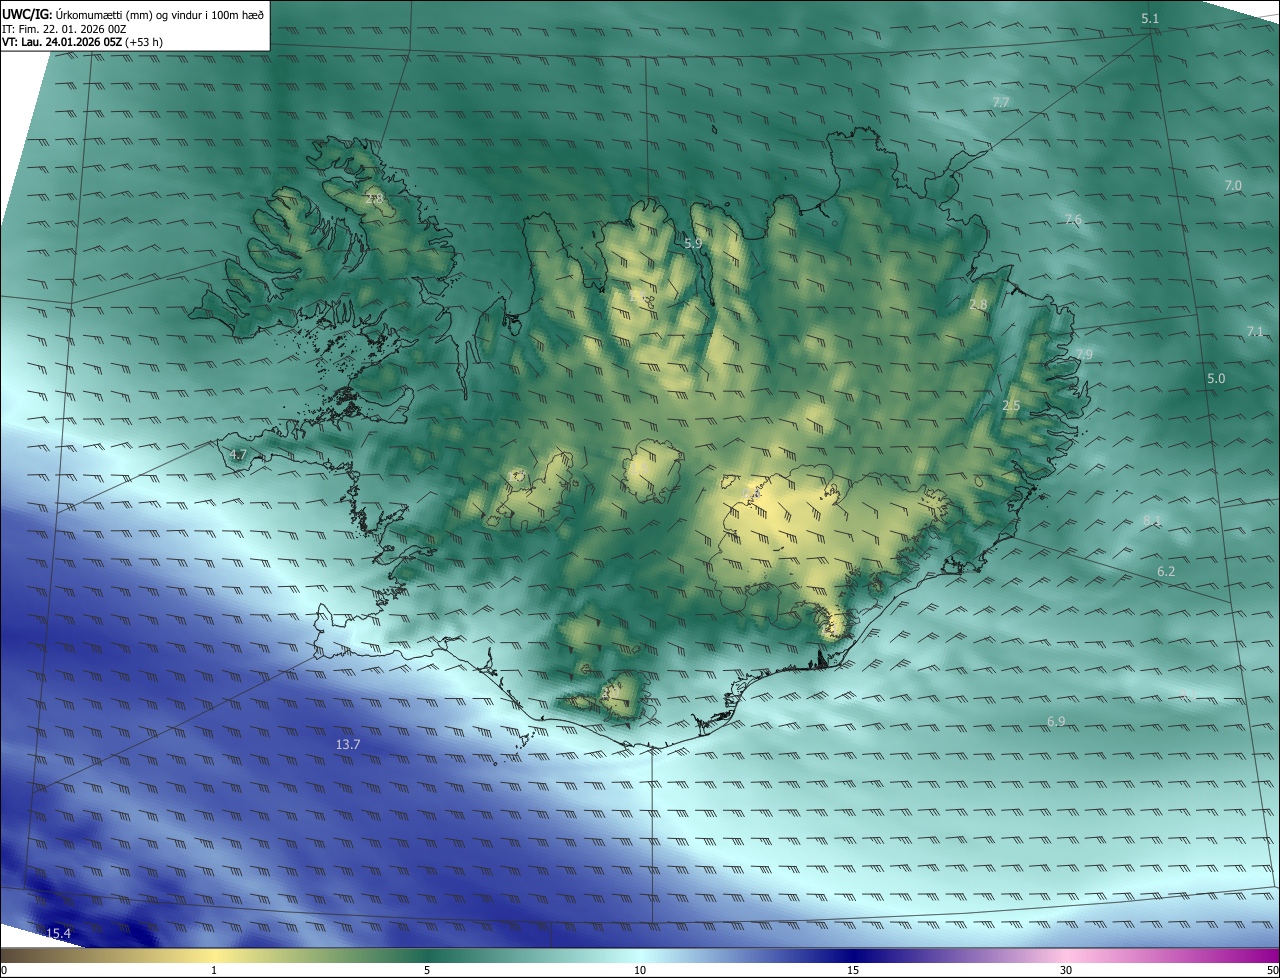1280x978 pixels.
Task: Click the 0 tick label on the color scale
Action: point(4,970)
